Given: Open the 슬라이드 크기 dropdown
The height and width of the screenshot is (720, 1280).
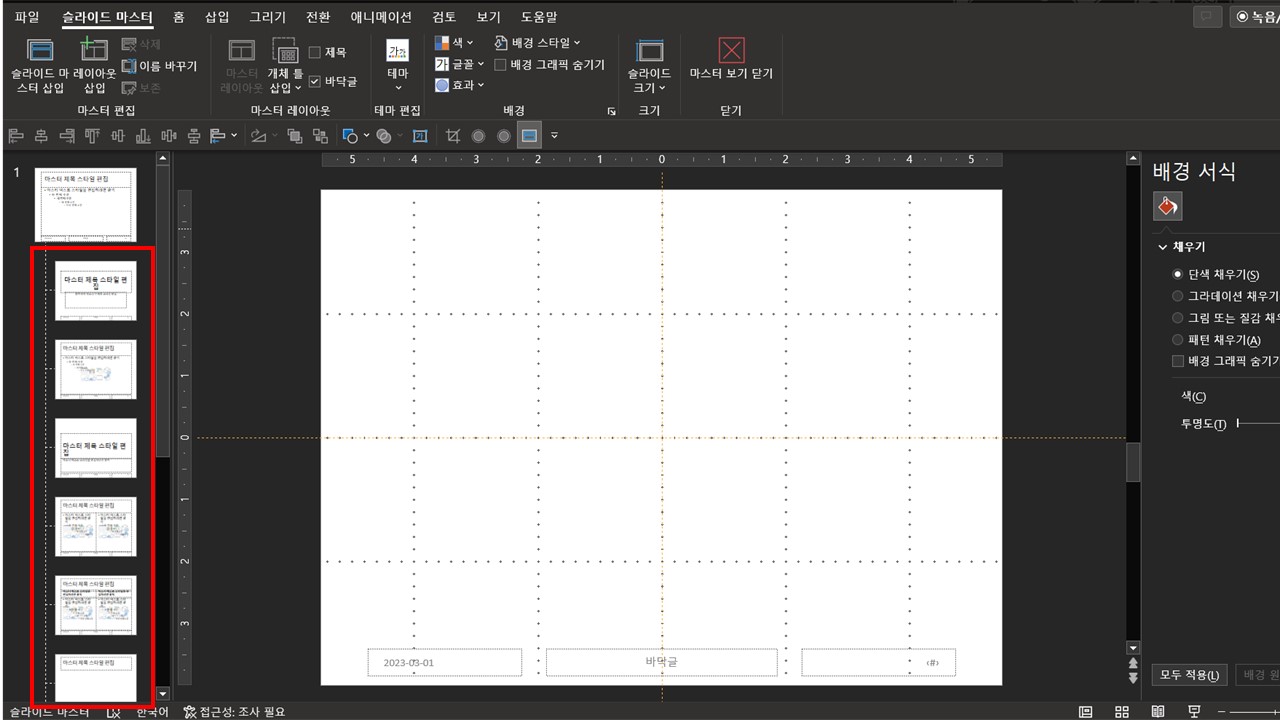Looking at the screenshot, I should coord(649,67).
